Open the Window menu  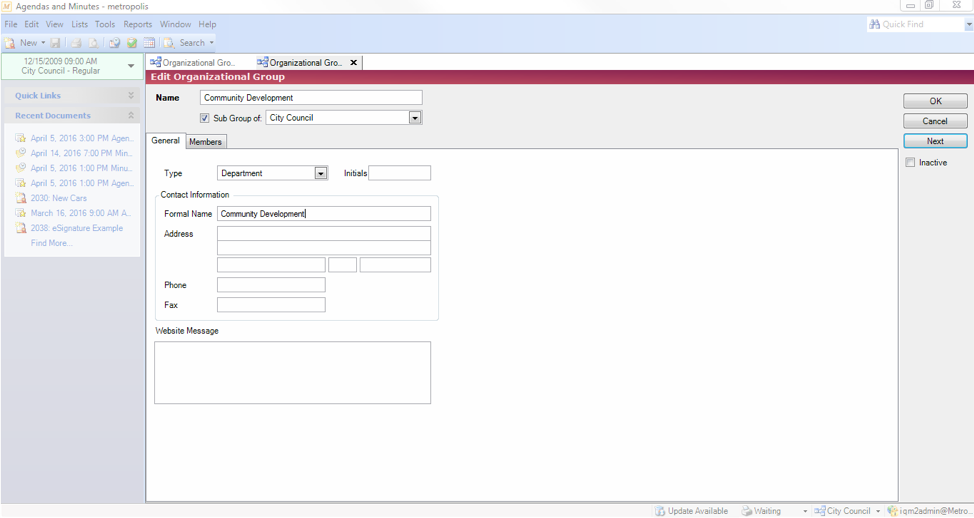[x=175, y=24]
